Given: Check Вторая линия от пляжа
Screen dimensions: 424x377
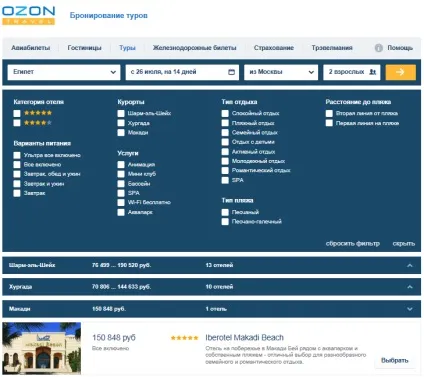Looking at the screenshot, I should (x=329, y=113).
